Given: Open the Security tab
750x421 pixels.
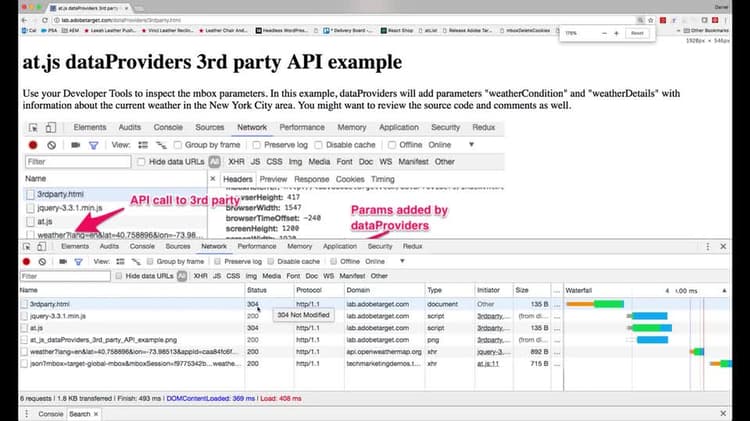Looking at the screenshot, I should [380, 246].
